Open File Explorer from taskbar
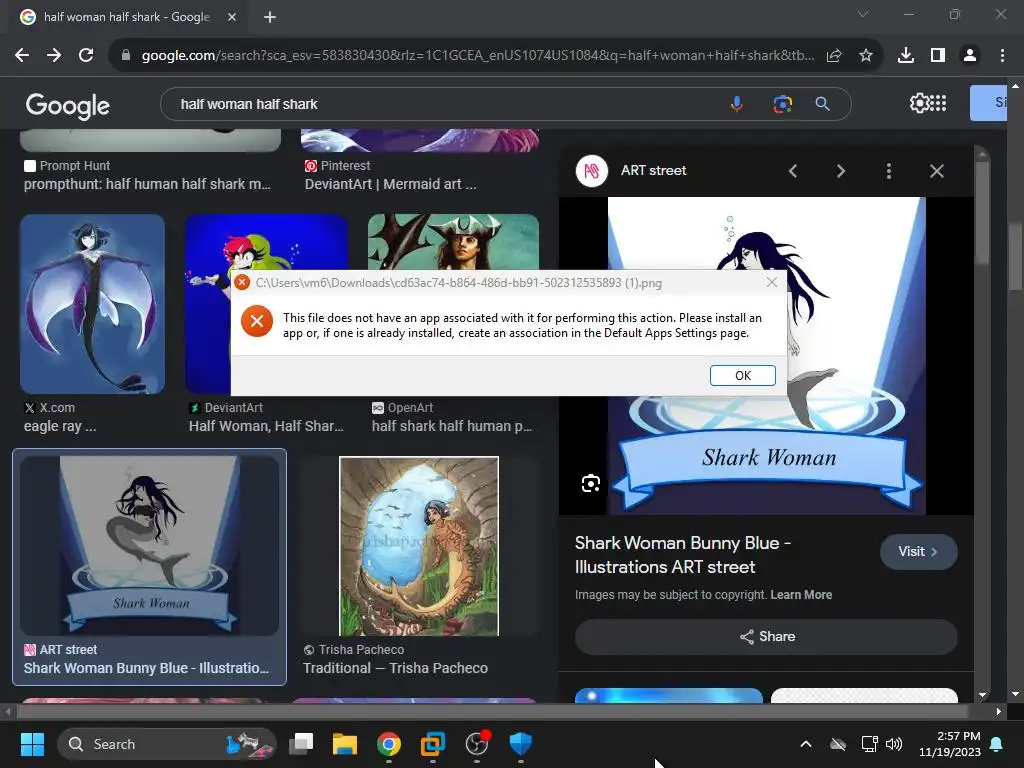Viewport: 1024px width, 768px height. tap(345, 744)
